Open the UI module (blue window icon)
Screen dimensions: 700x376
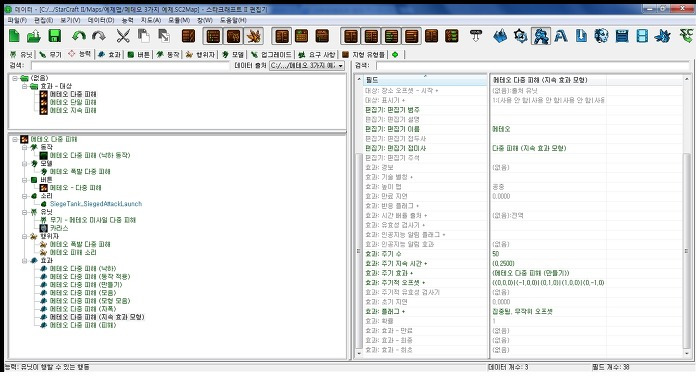click(622, 36)
